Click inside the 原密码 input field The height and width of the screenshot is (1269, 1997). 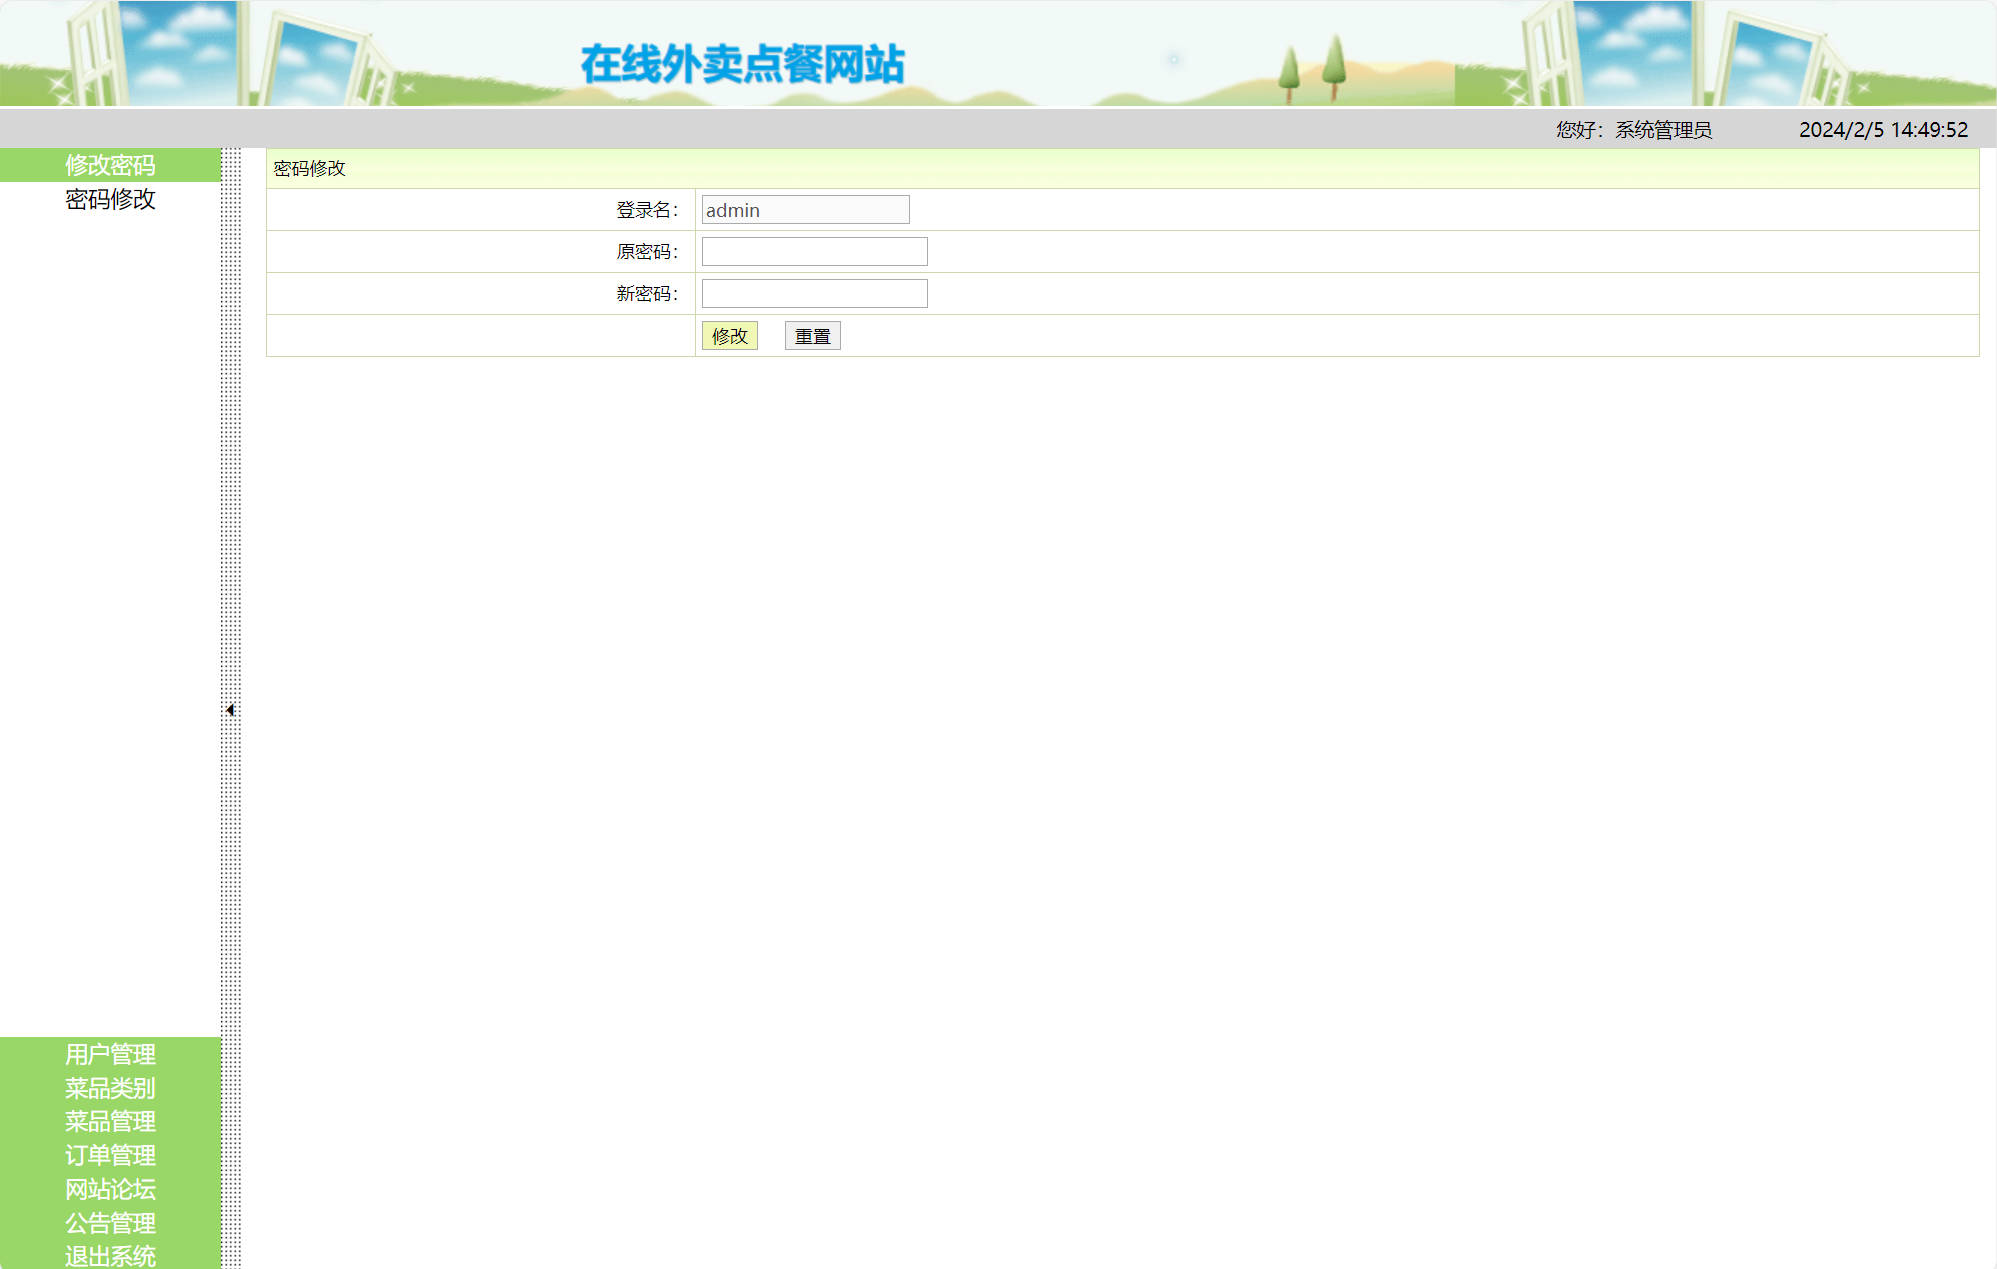point(813,250)
